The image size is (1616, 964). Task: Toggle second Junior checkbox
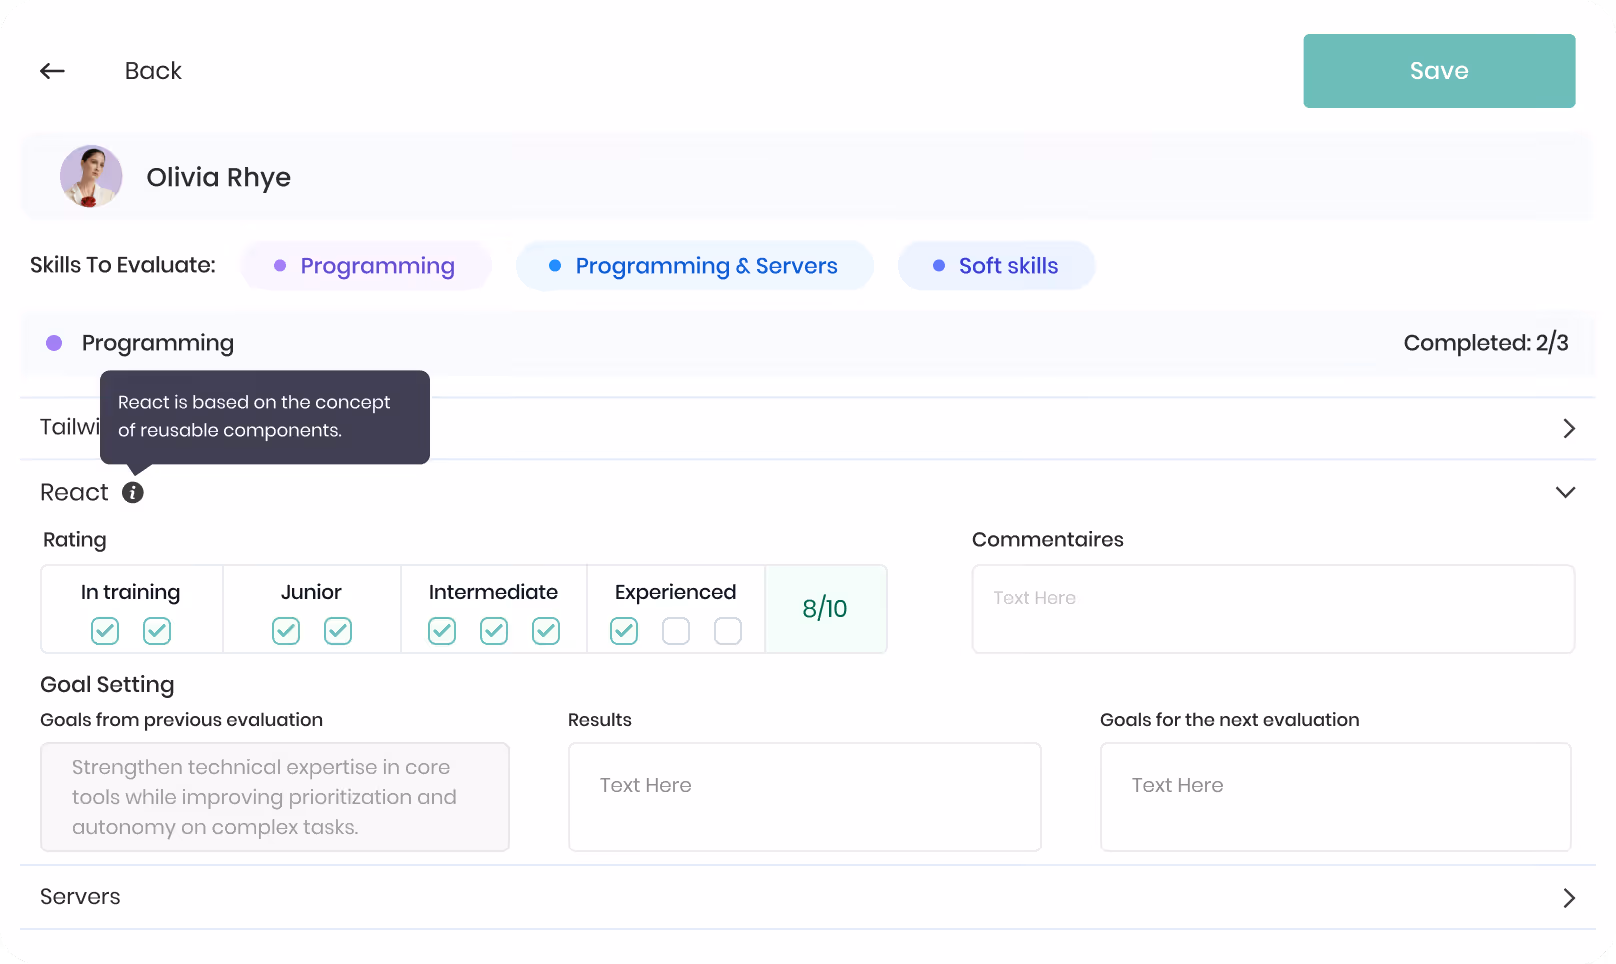[x=338, y=631]
